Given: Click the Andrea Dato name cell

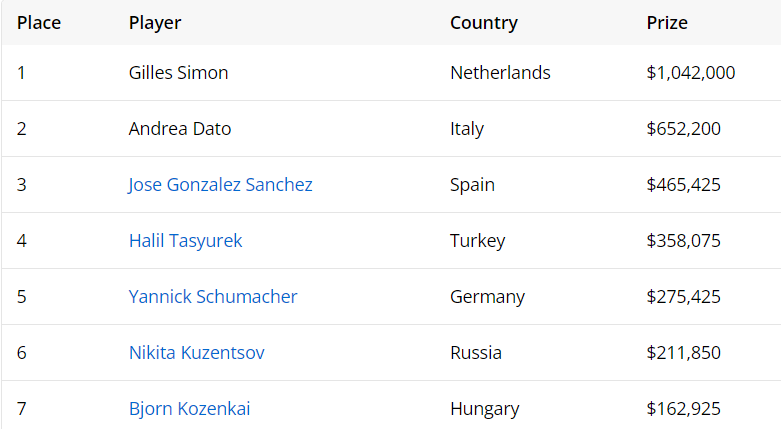Looking at the screenshot, I should [180, 129].
